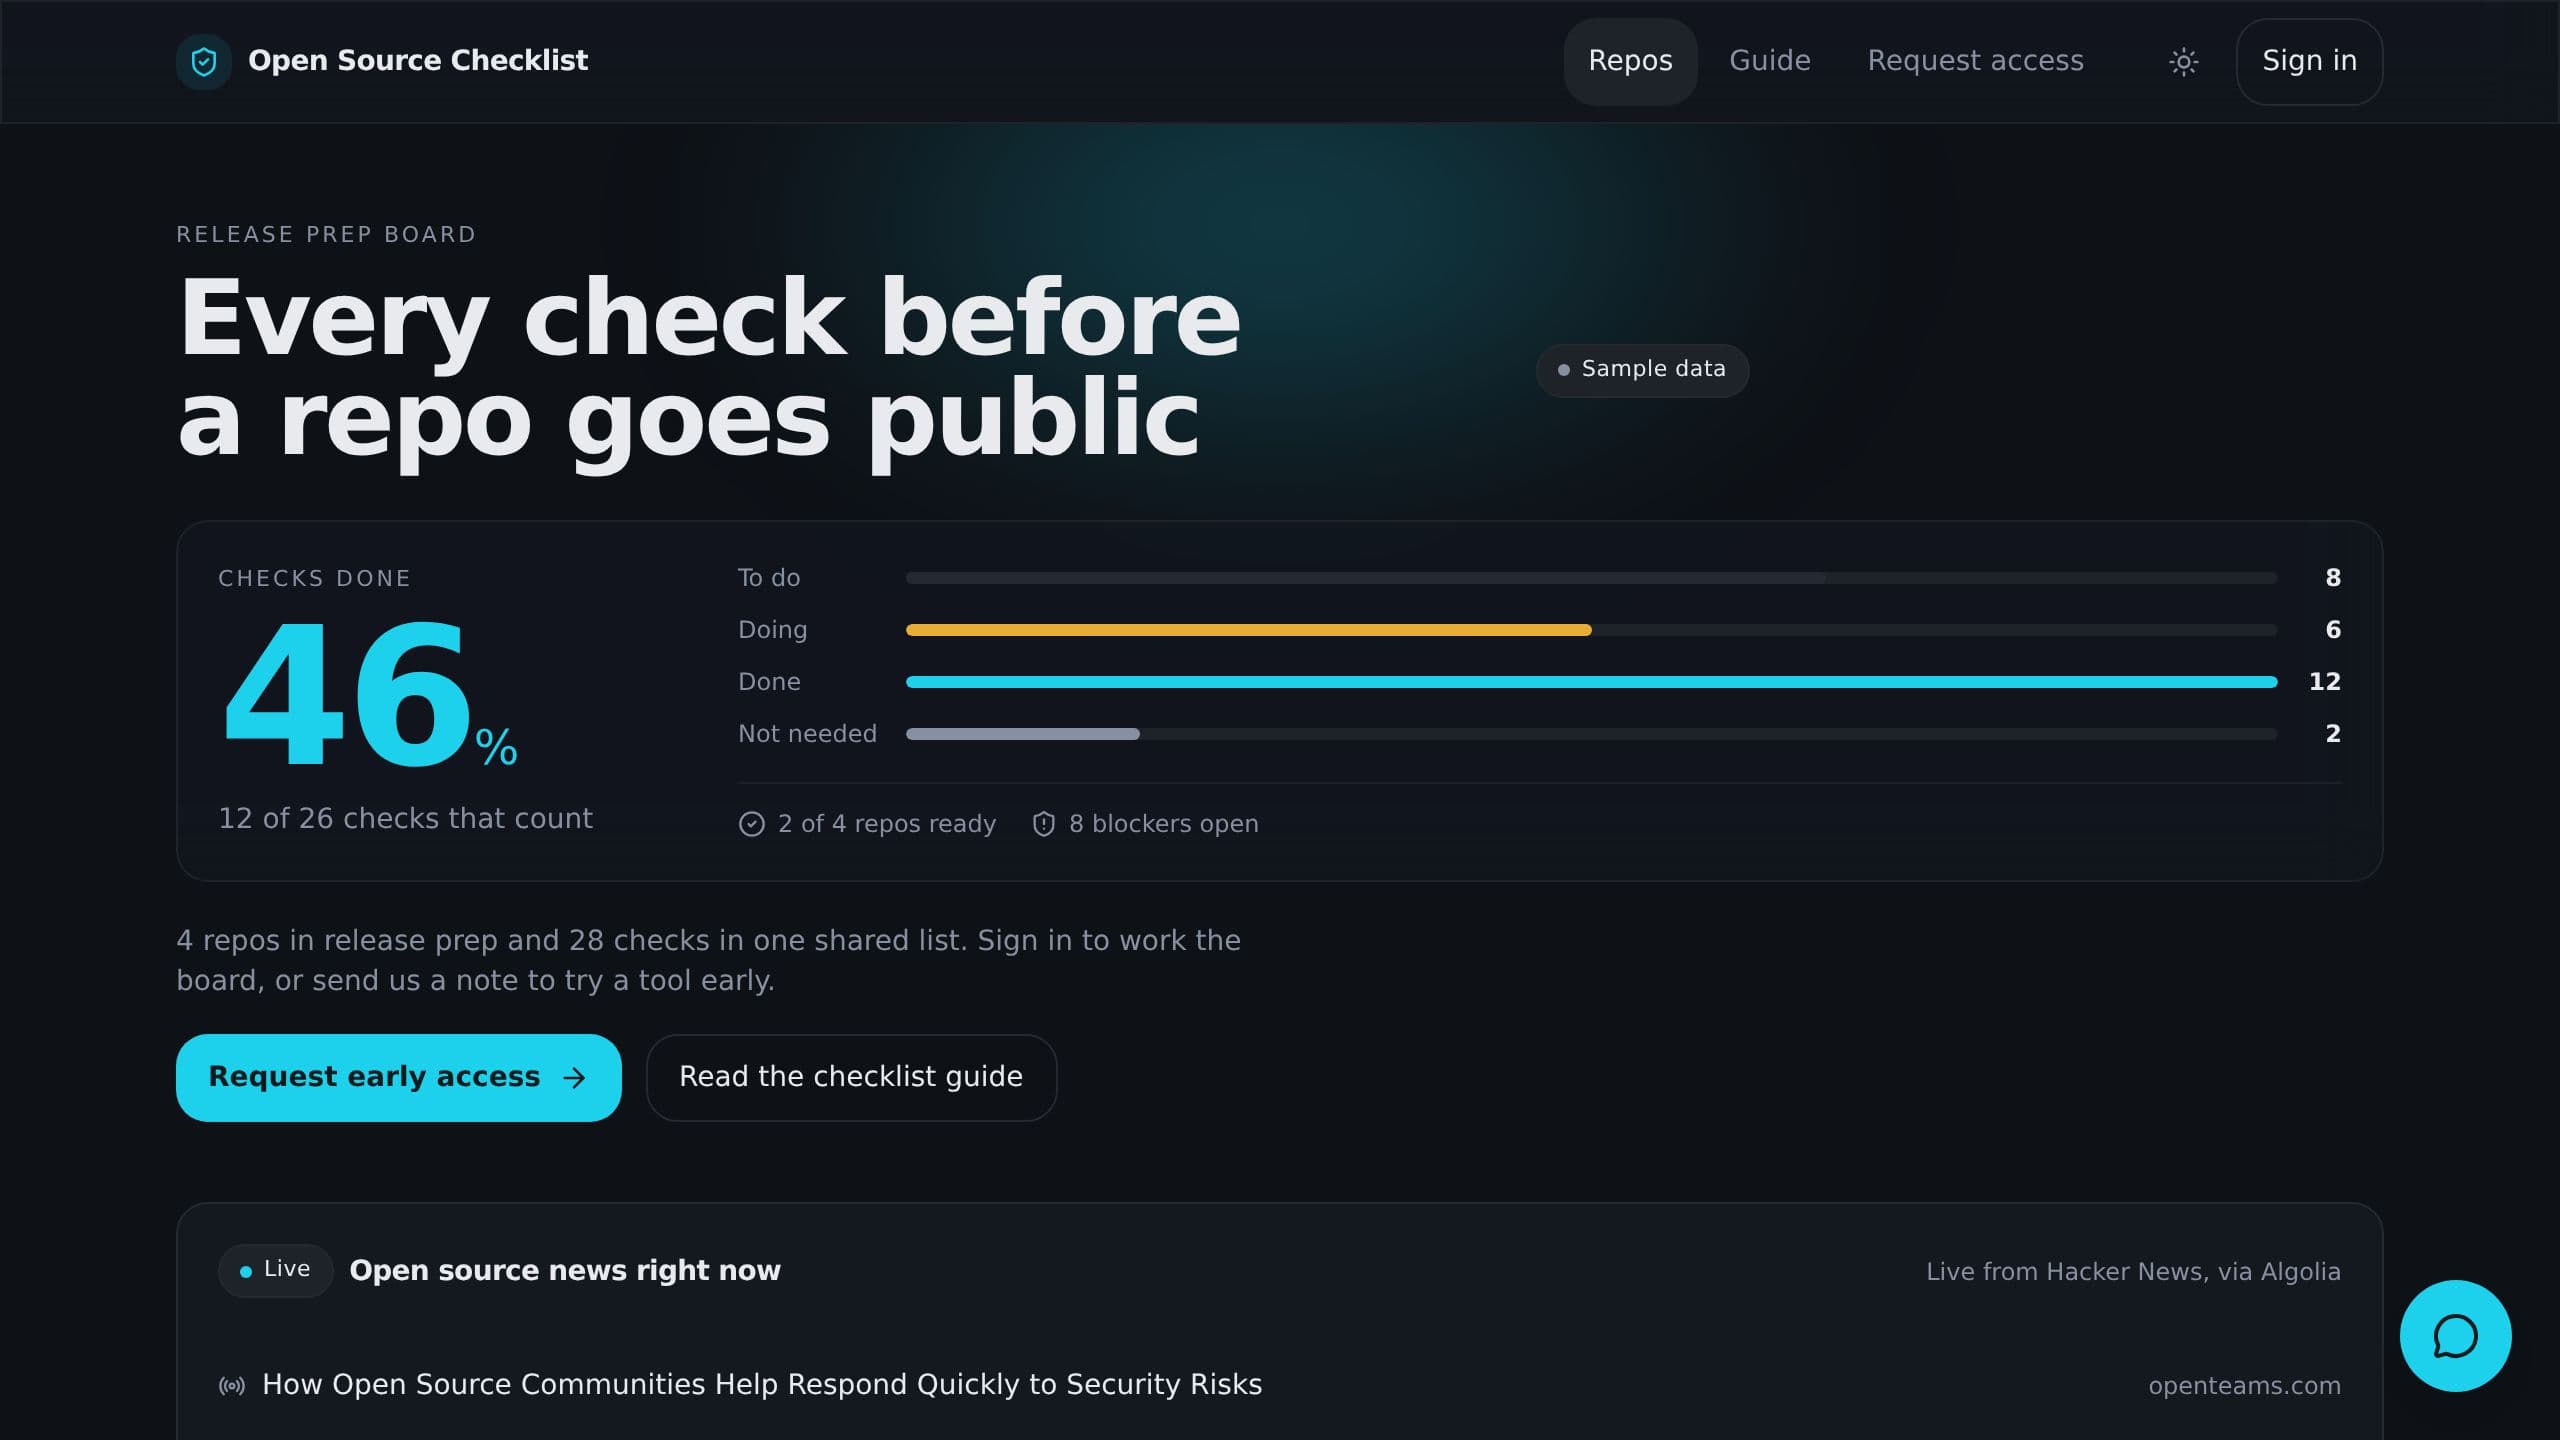Image resolution: width=2560 pixels, height=1440 pixels.
Task: Click the orange Doing progress bar
Action: pyautogui.click(x=1248, y=630)
